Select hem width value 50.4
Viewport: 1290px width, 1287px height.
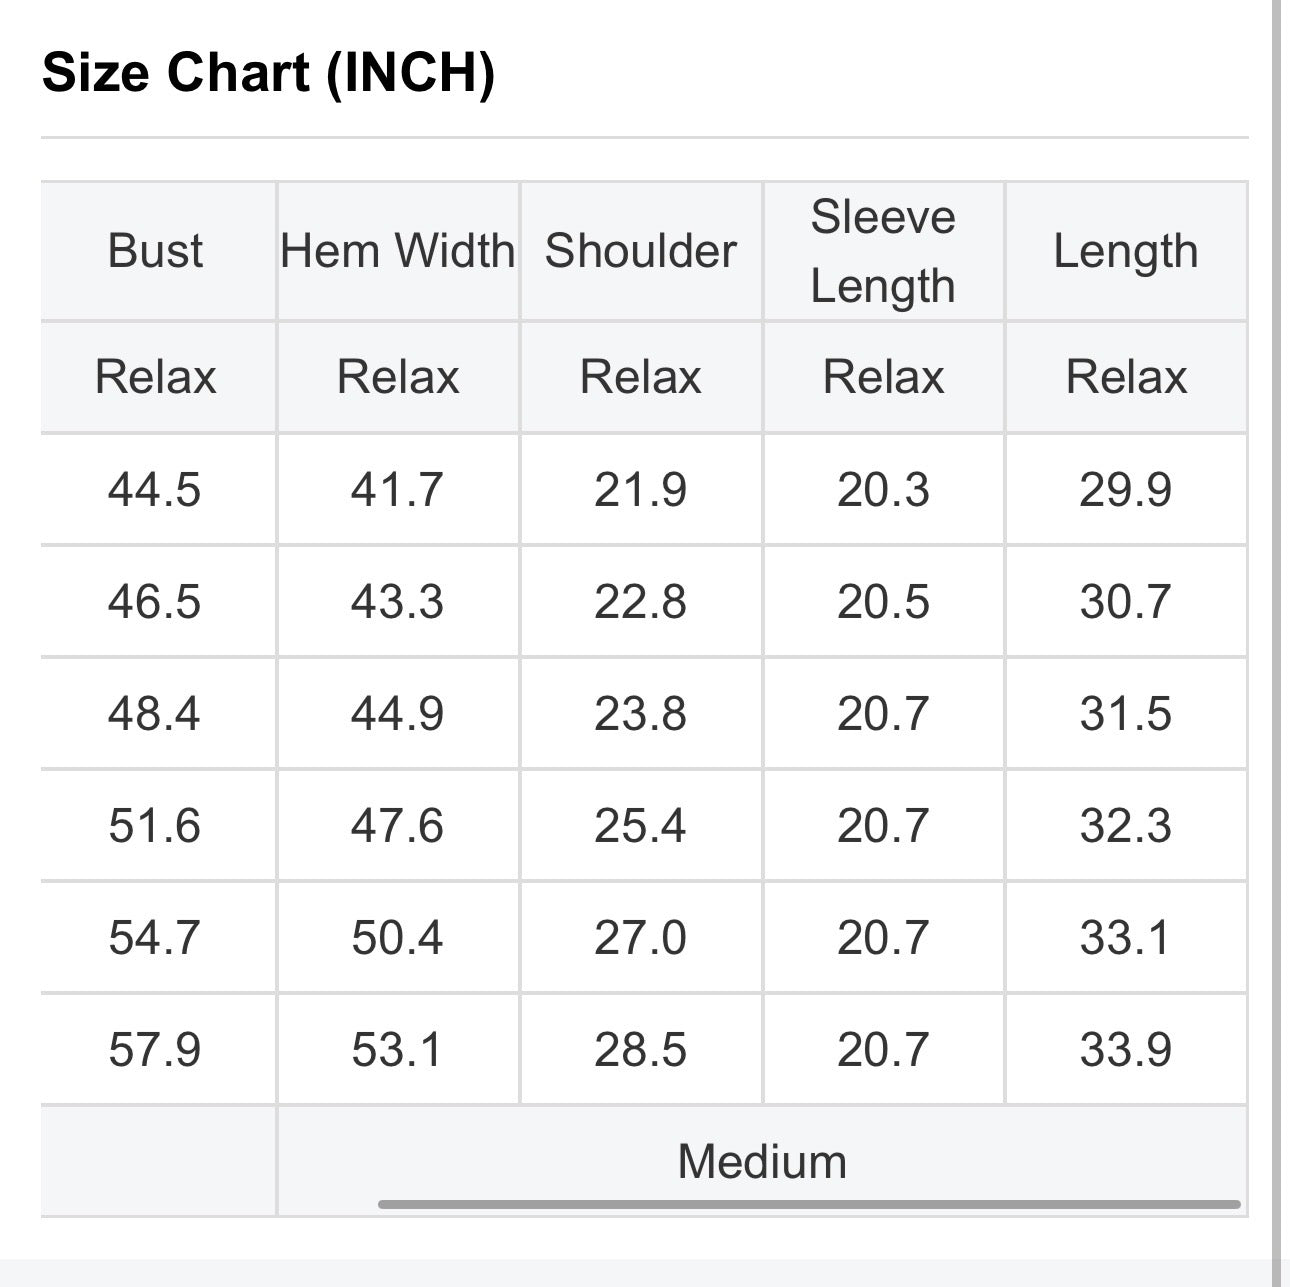(397, 938)
